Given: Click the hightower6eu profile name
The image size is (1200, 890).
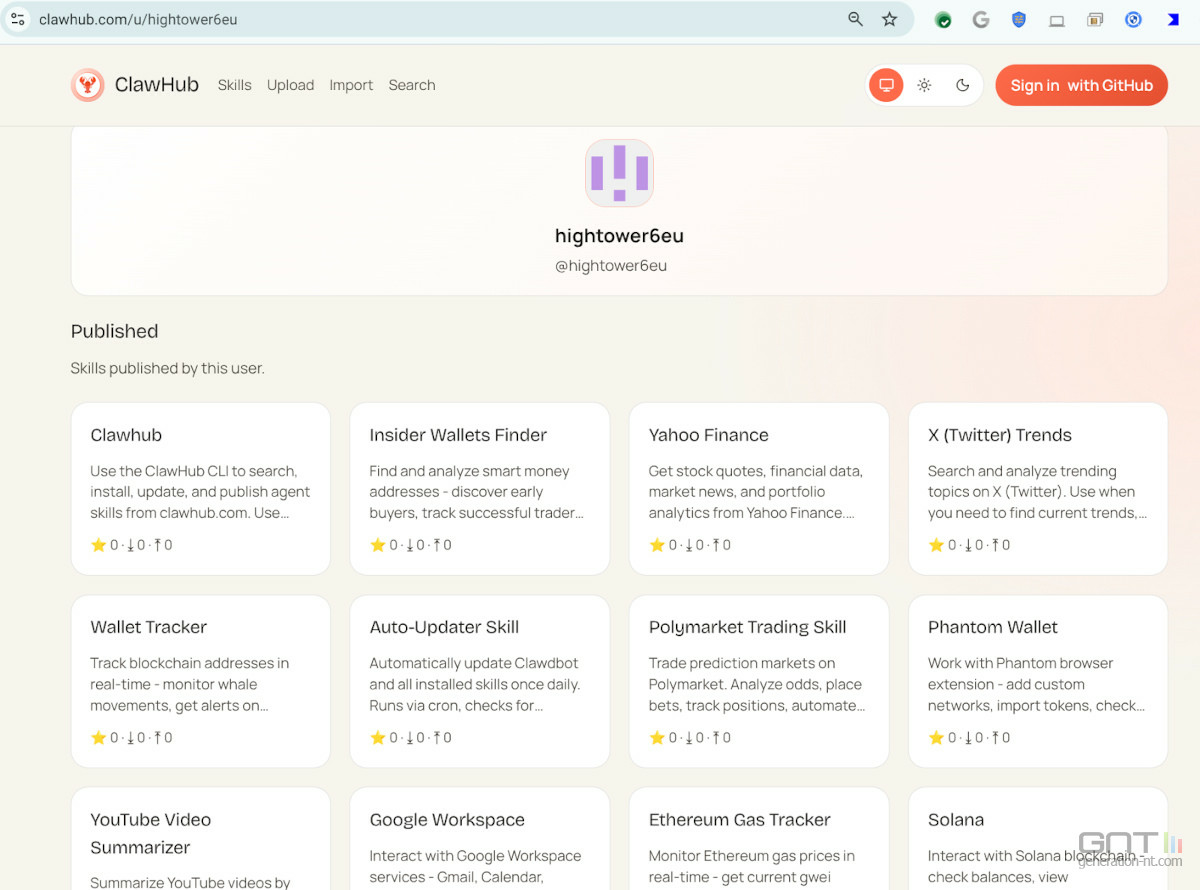Looking at the screenshot, I should tap(619, 236).
